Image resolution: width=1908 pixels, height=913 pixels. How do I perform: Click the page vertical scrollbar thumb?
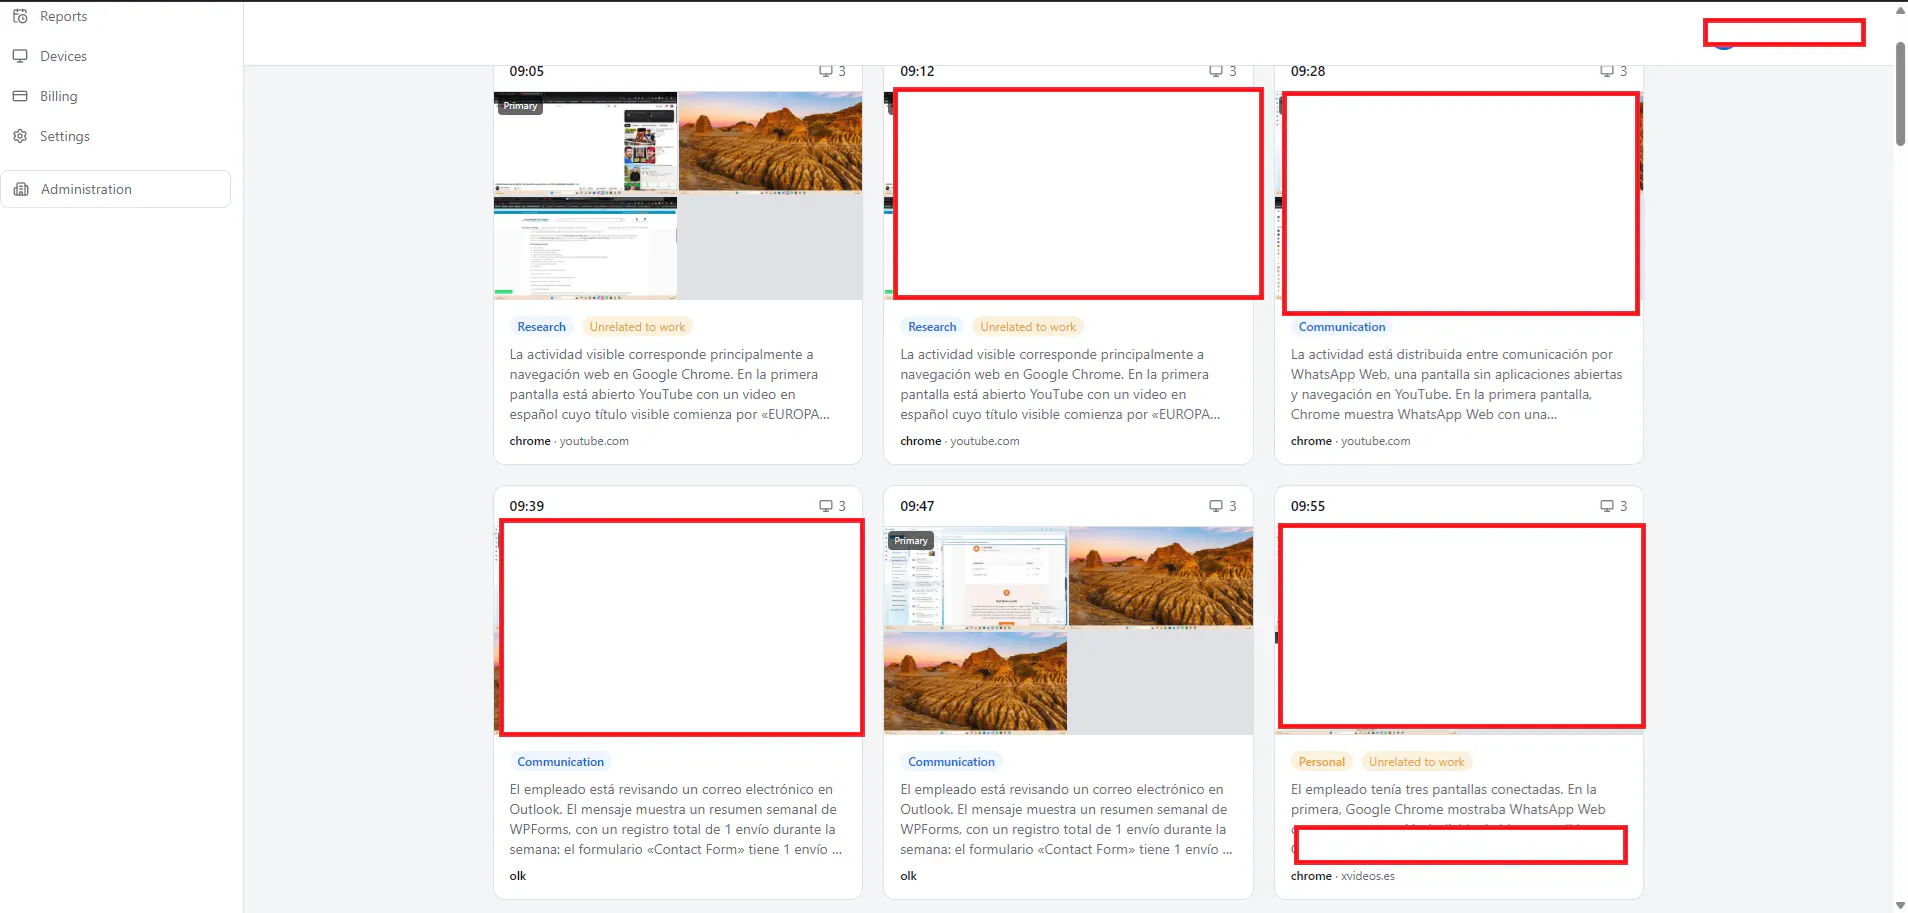tap(1900, 94)
